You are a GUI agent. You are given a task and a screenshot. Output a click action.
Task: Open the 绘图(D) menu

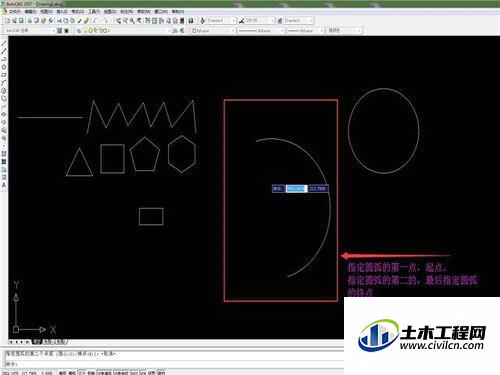[x=110, y=12]
